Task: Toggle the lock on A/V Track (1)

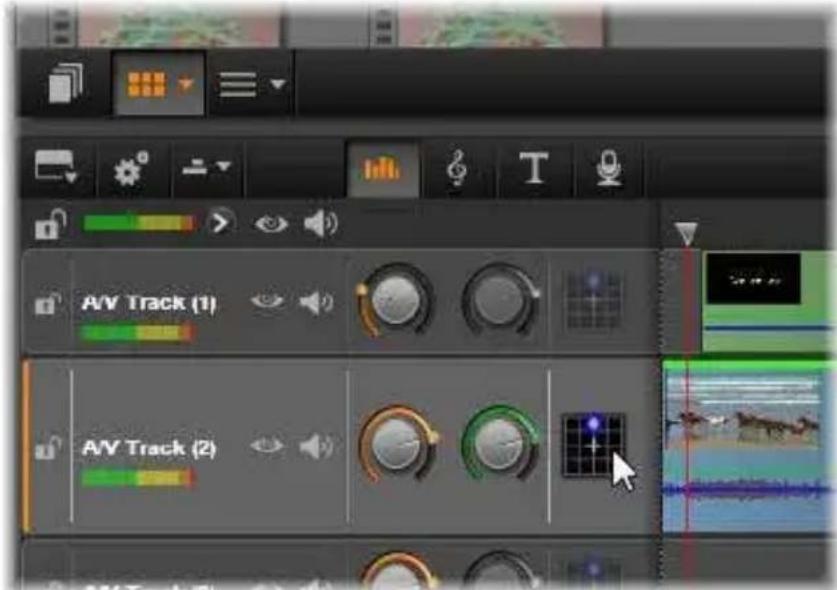Action: point(48,304)
